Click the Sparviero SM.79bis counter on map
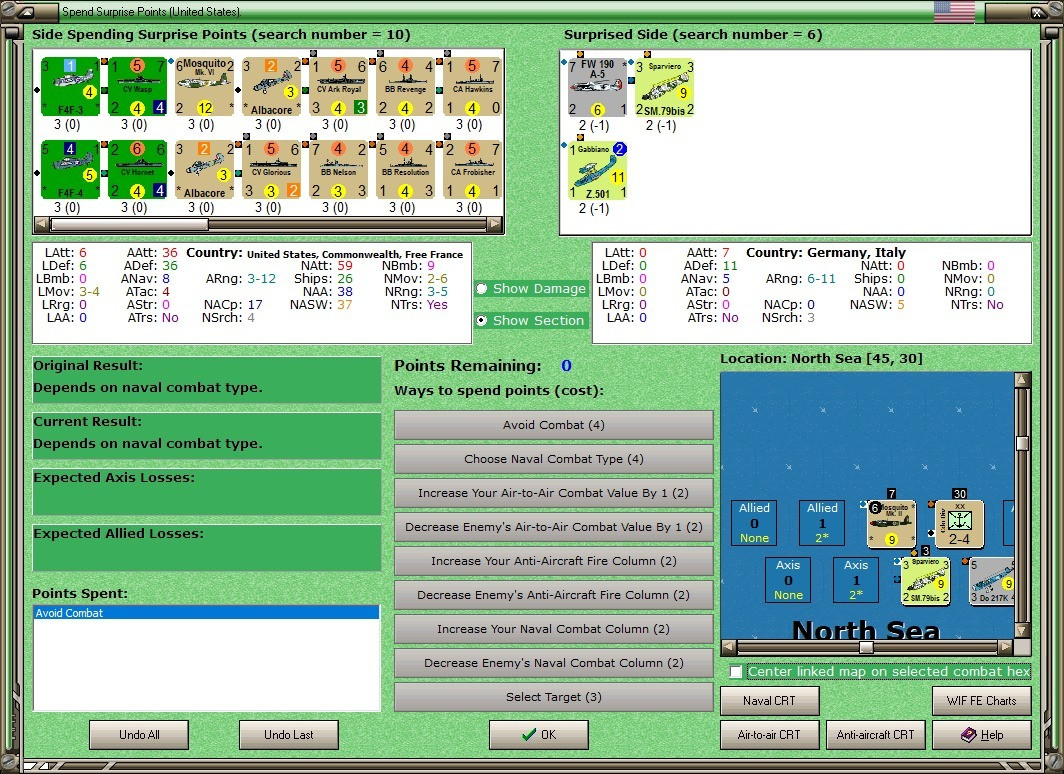The height and width of the screenshot is (774, 1064). point(926,581)
